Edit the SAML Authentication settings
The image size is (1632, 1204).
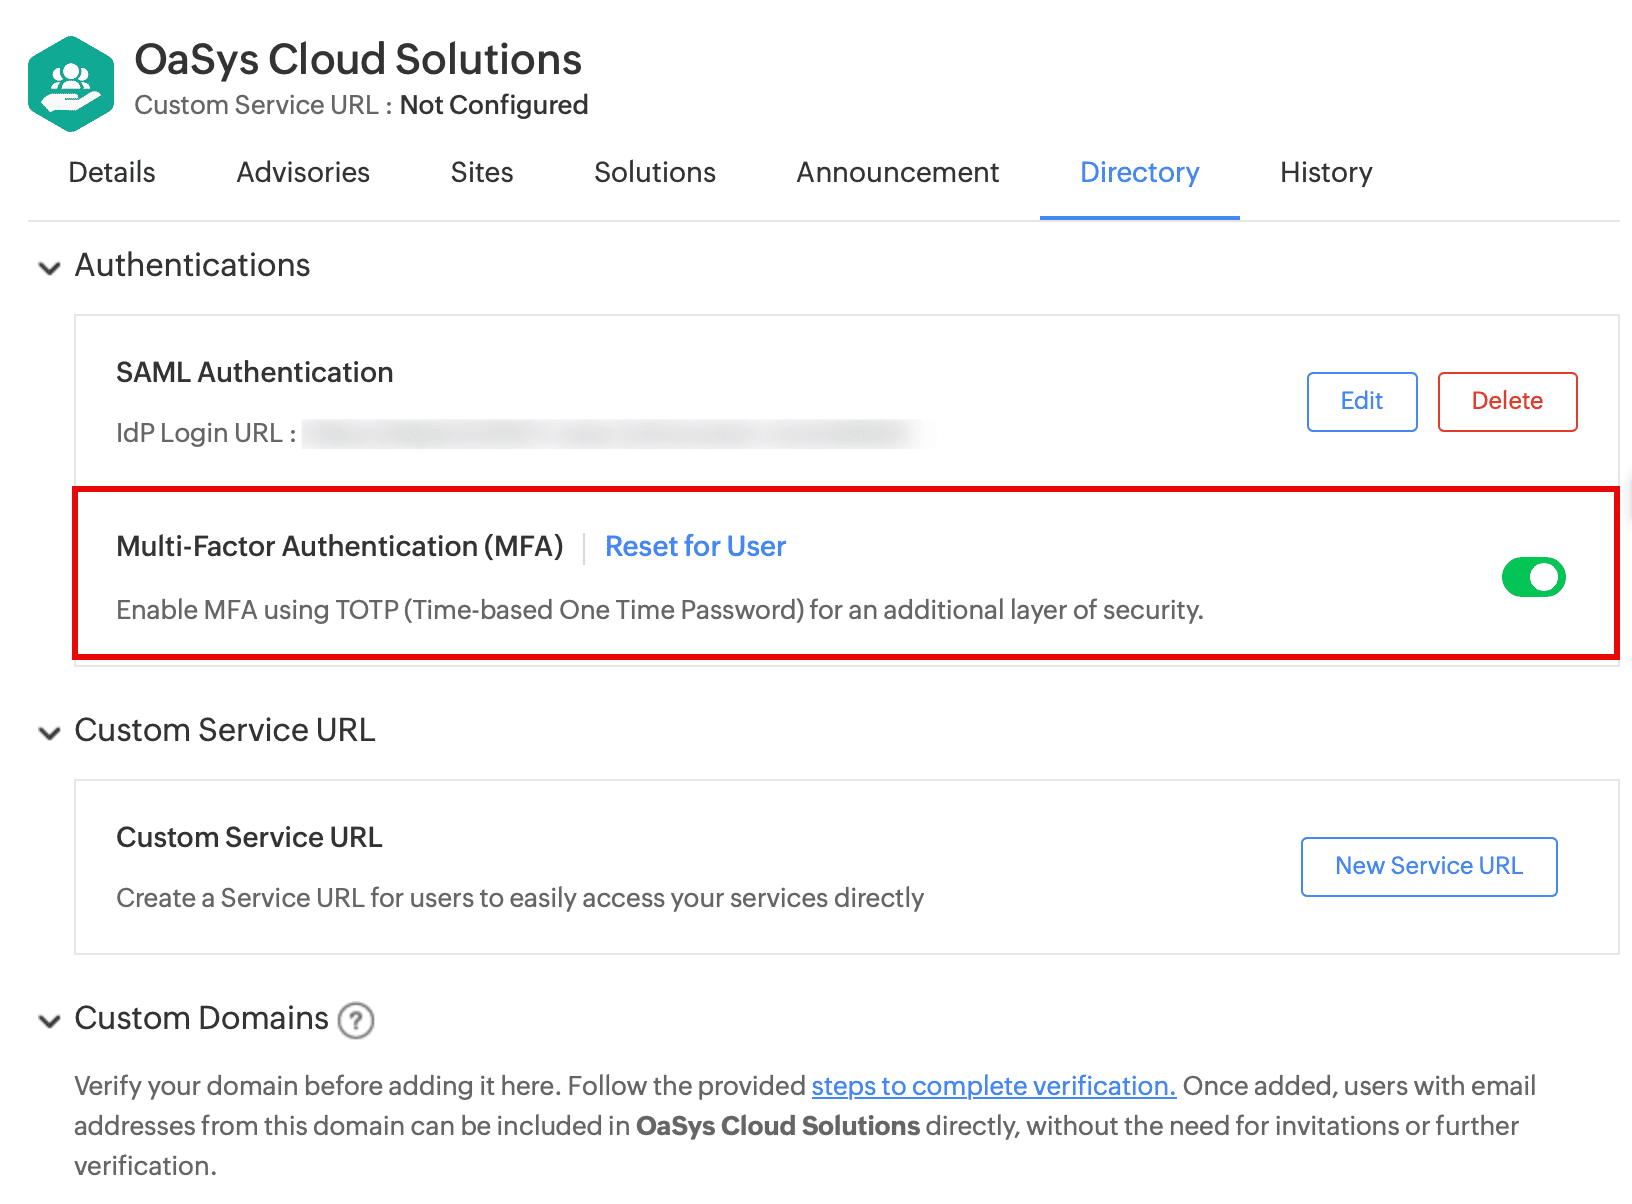pos(1361,401)
